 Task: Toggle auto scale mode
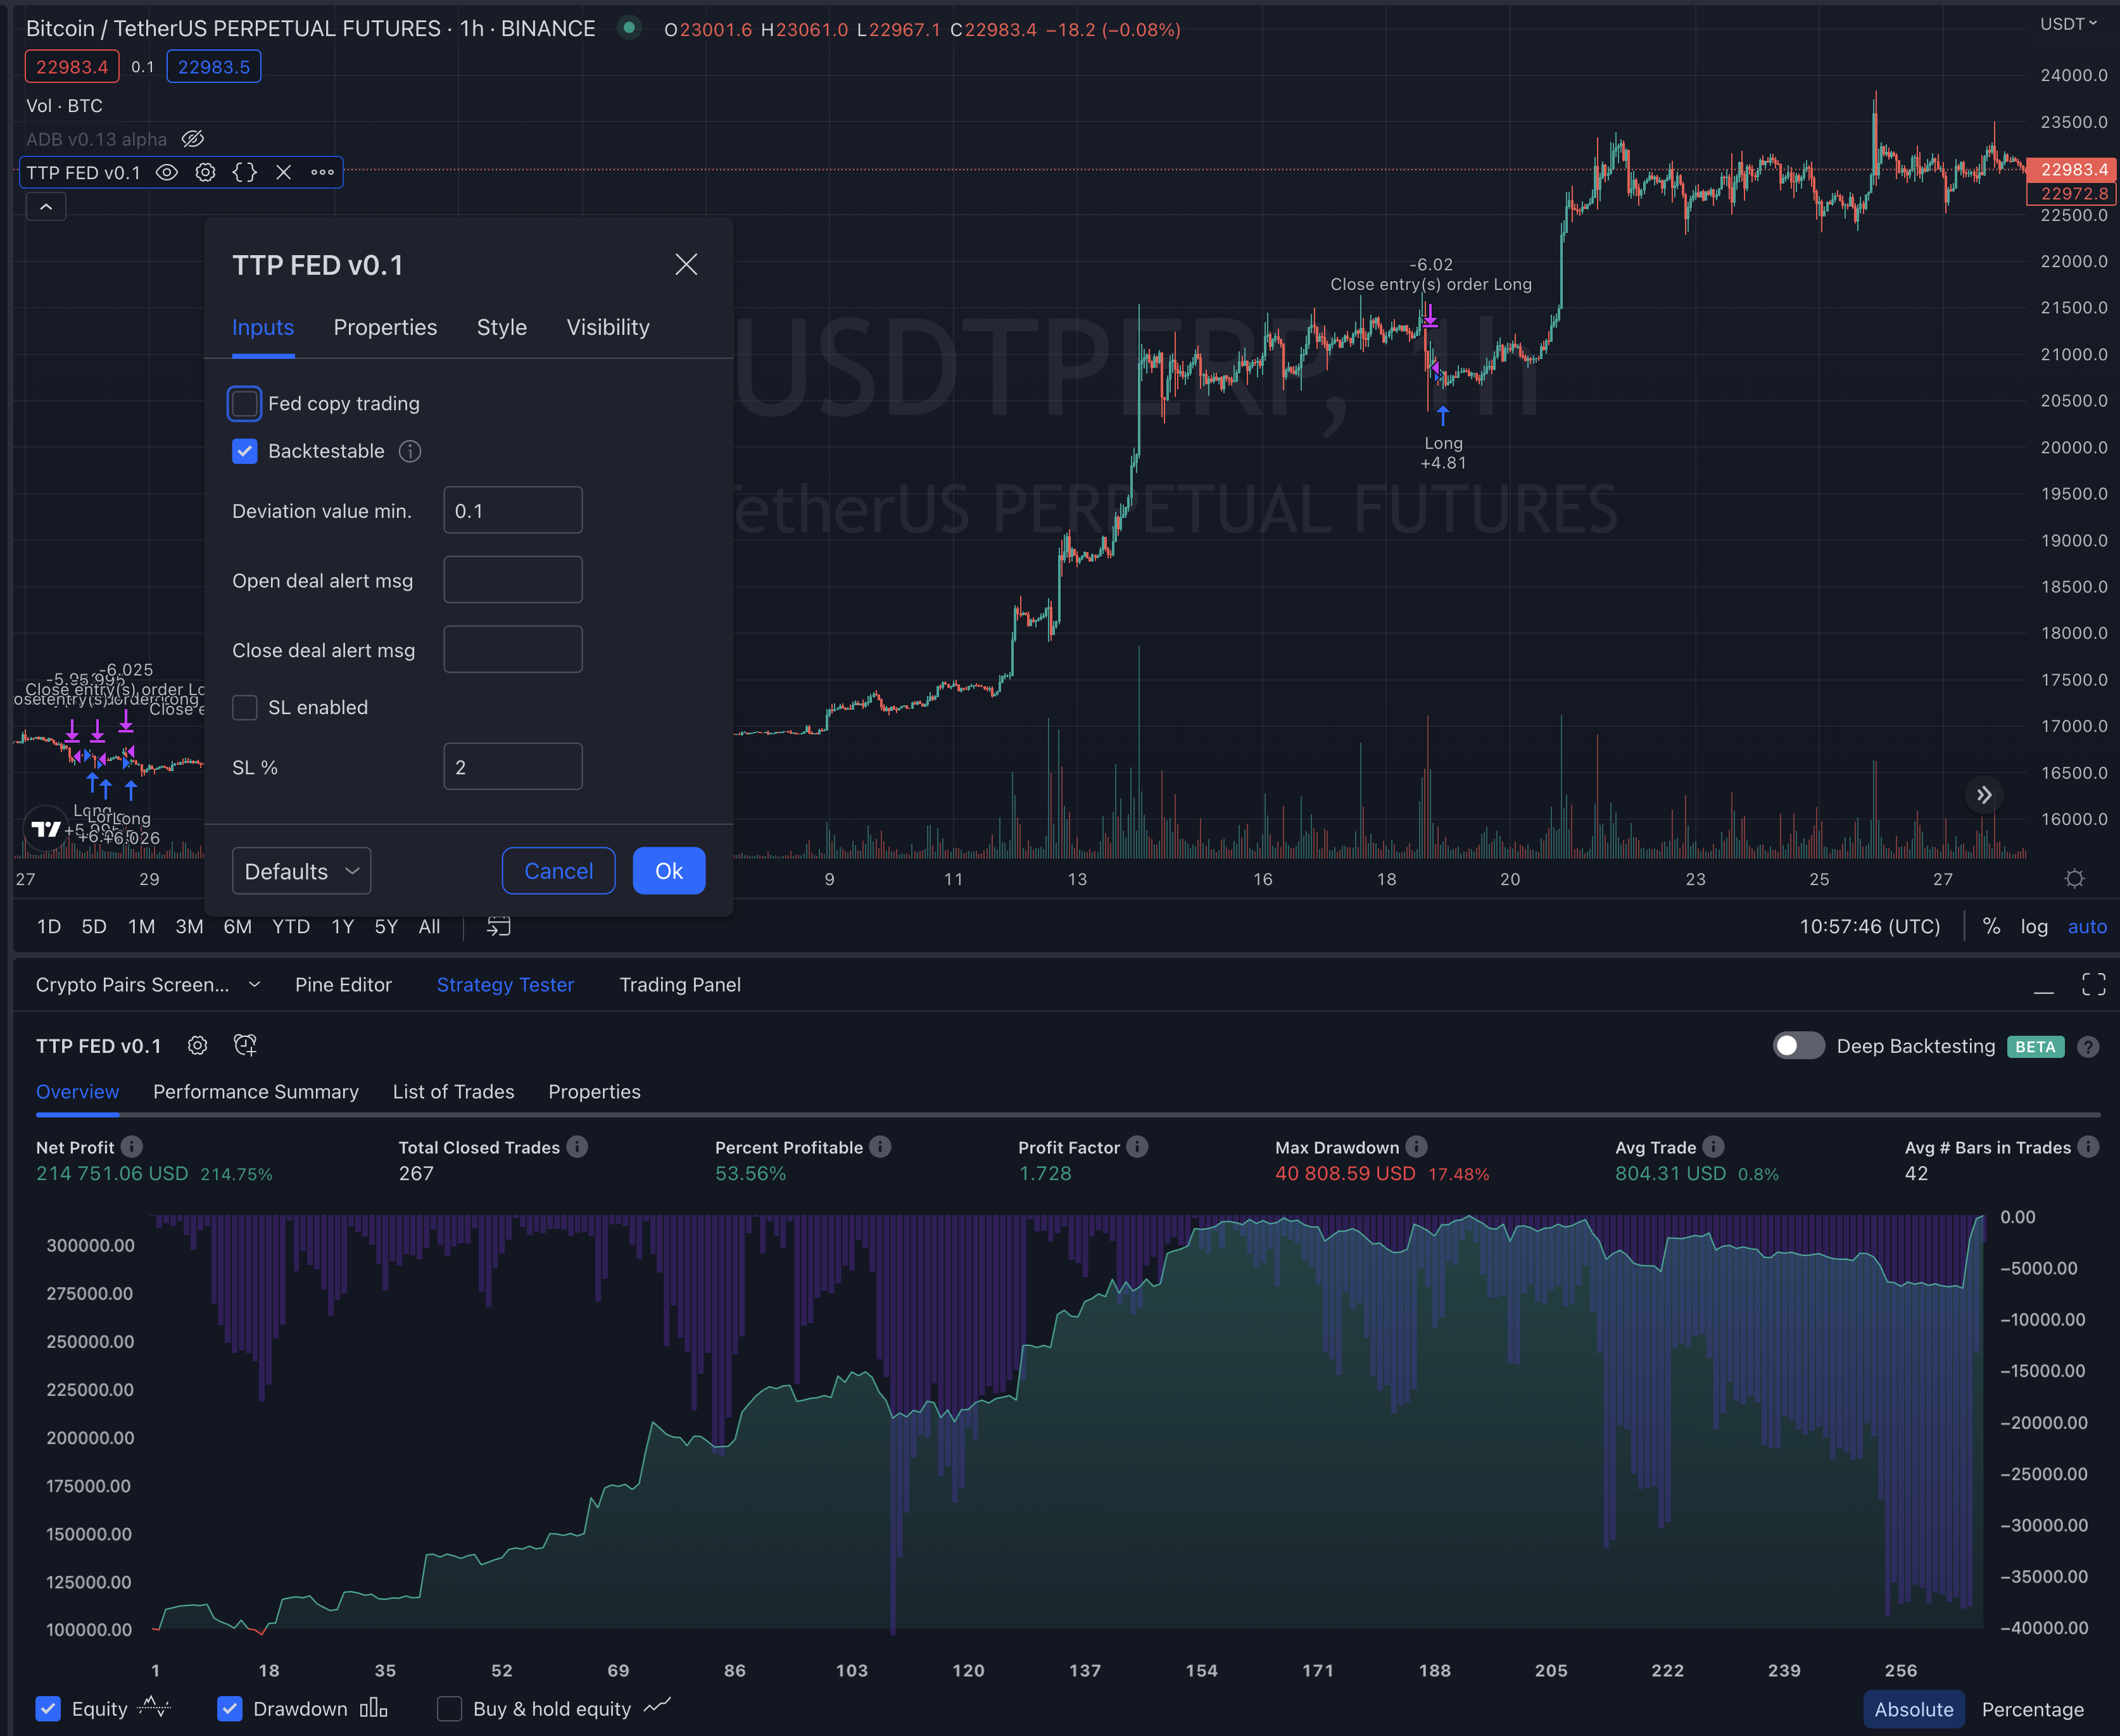coord(2087,927)
